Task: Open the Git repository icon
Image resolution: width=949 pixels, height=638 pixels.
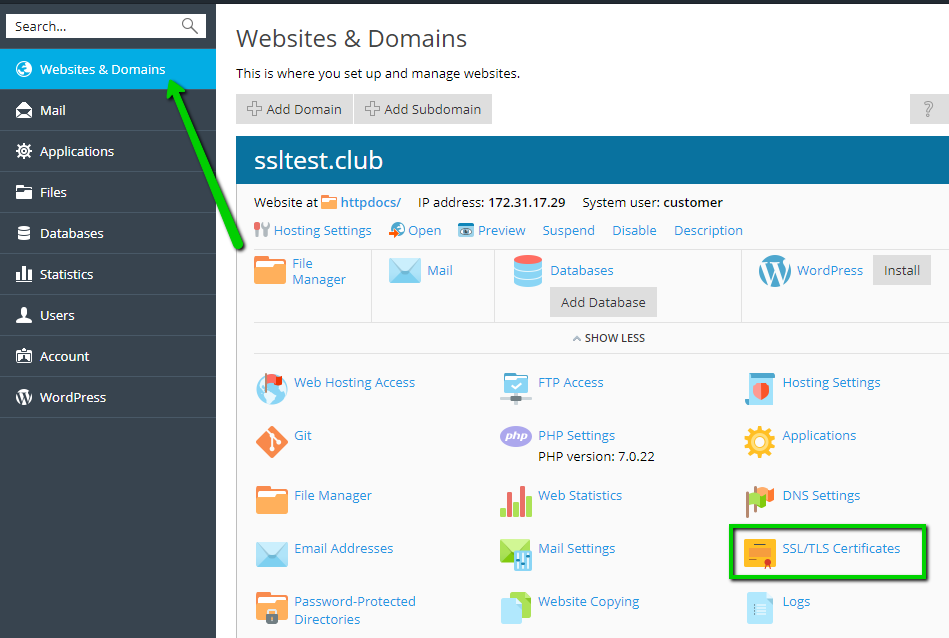Action: click(x=271, y=441)
